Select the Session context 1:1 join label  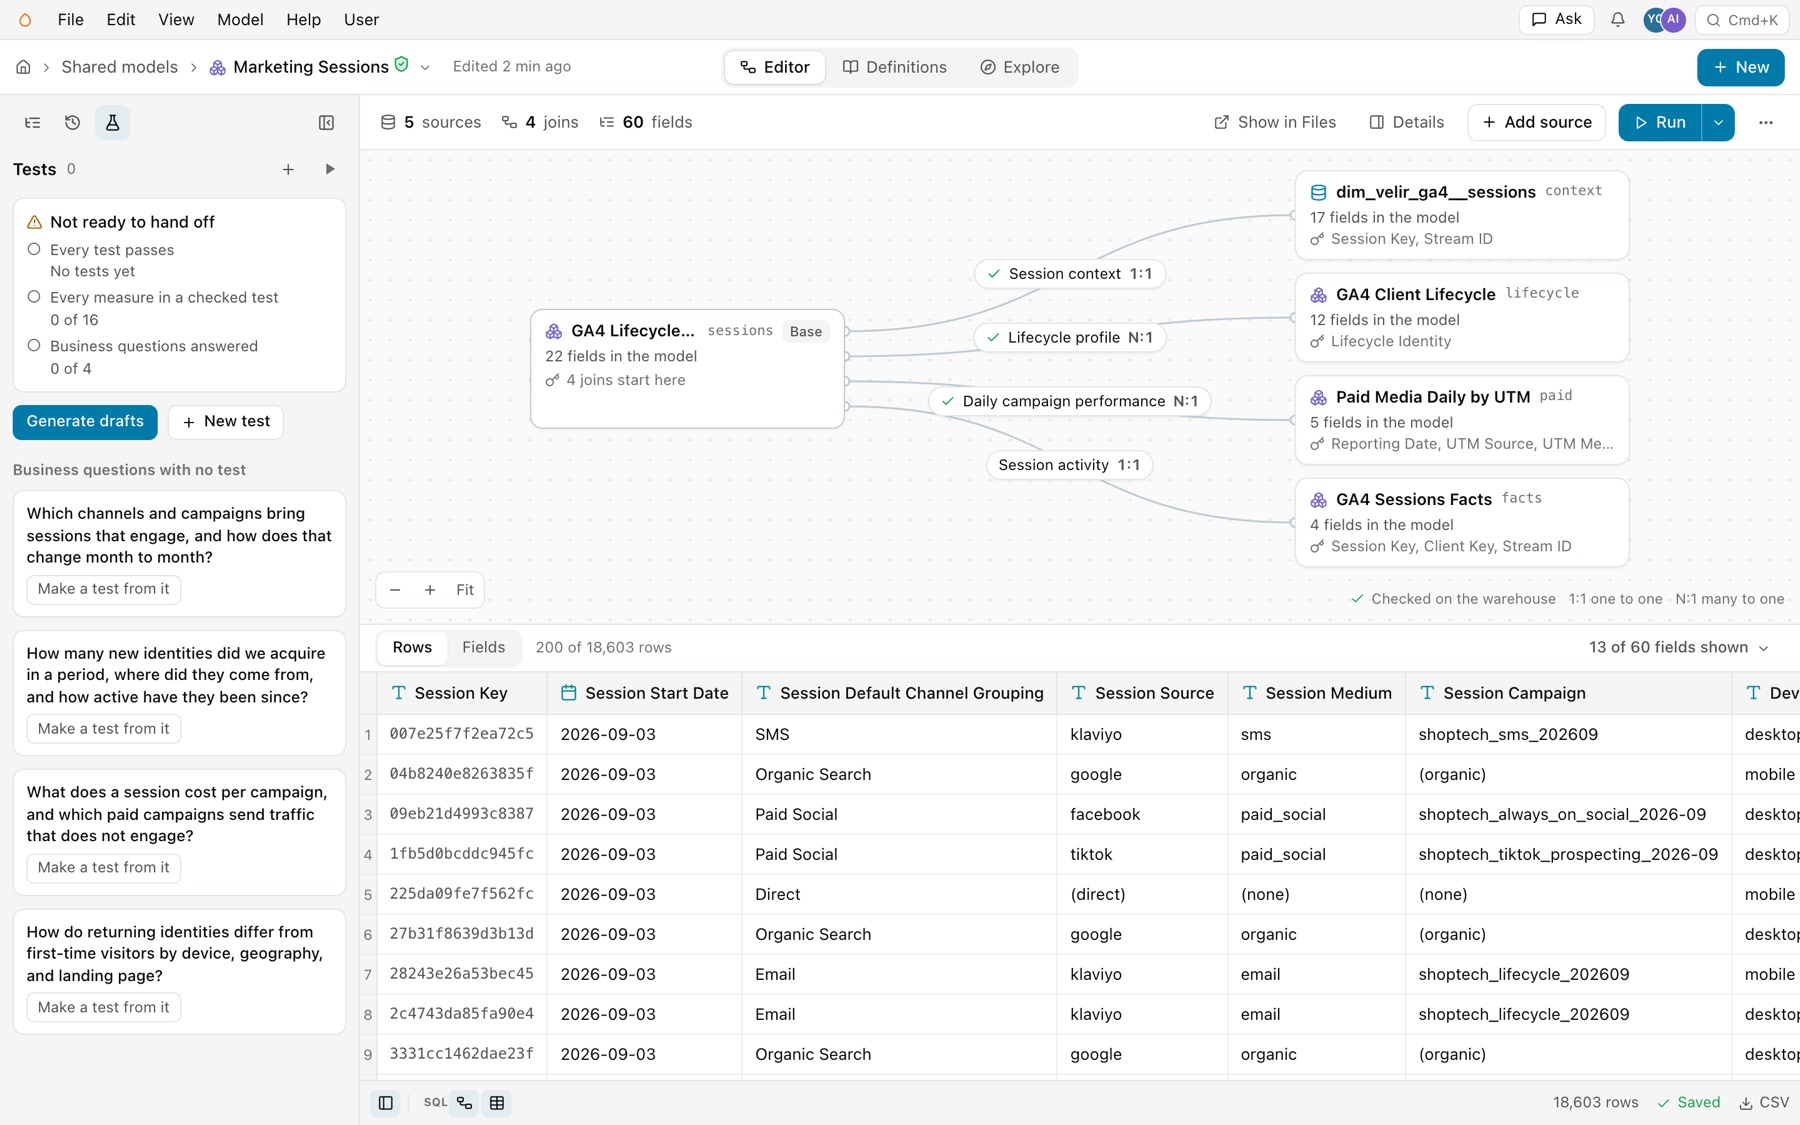pos(1070,274)
